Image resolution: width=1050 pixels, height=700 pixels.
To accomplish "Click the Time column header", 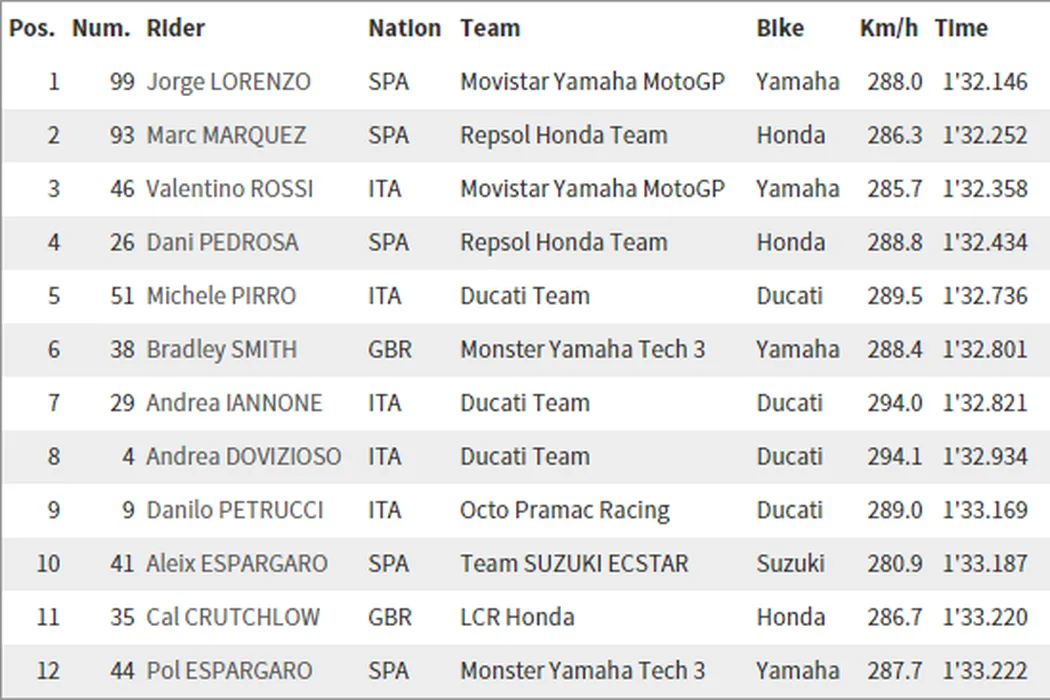I will tap(961, 28).
